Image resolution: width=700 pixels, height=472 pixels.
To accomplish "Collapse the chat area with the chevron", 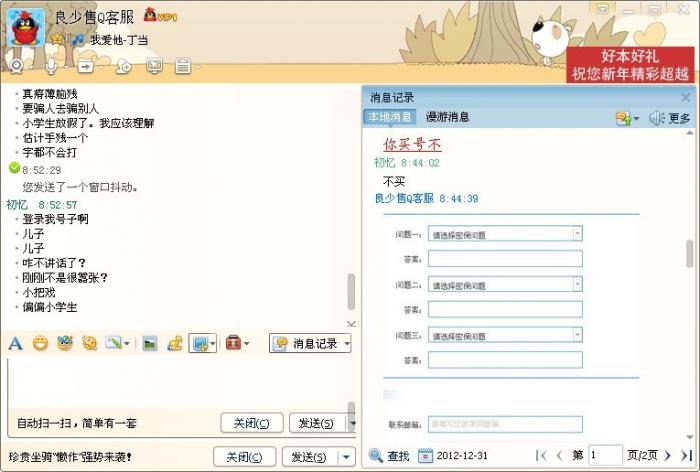I will (351, 323).
